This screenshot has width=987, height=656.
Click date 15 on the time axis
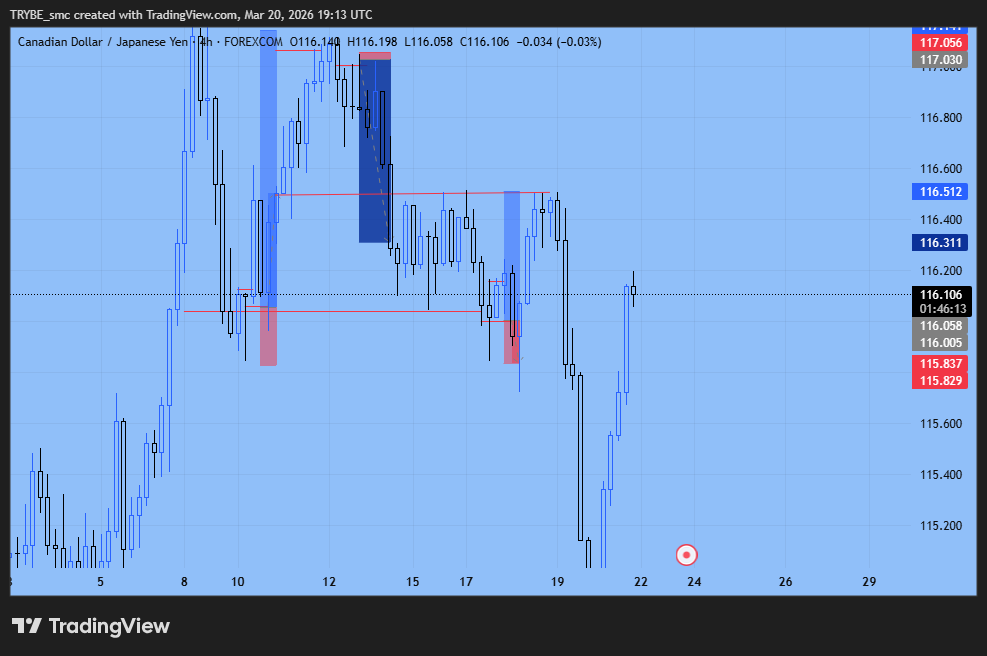[412, 582]
